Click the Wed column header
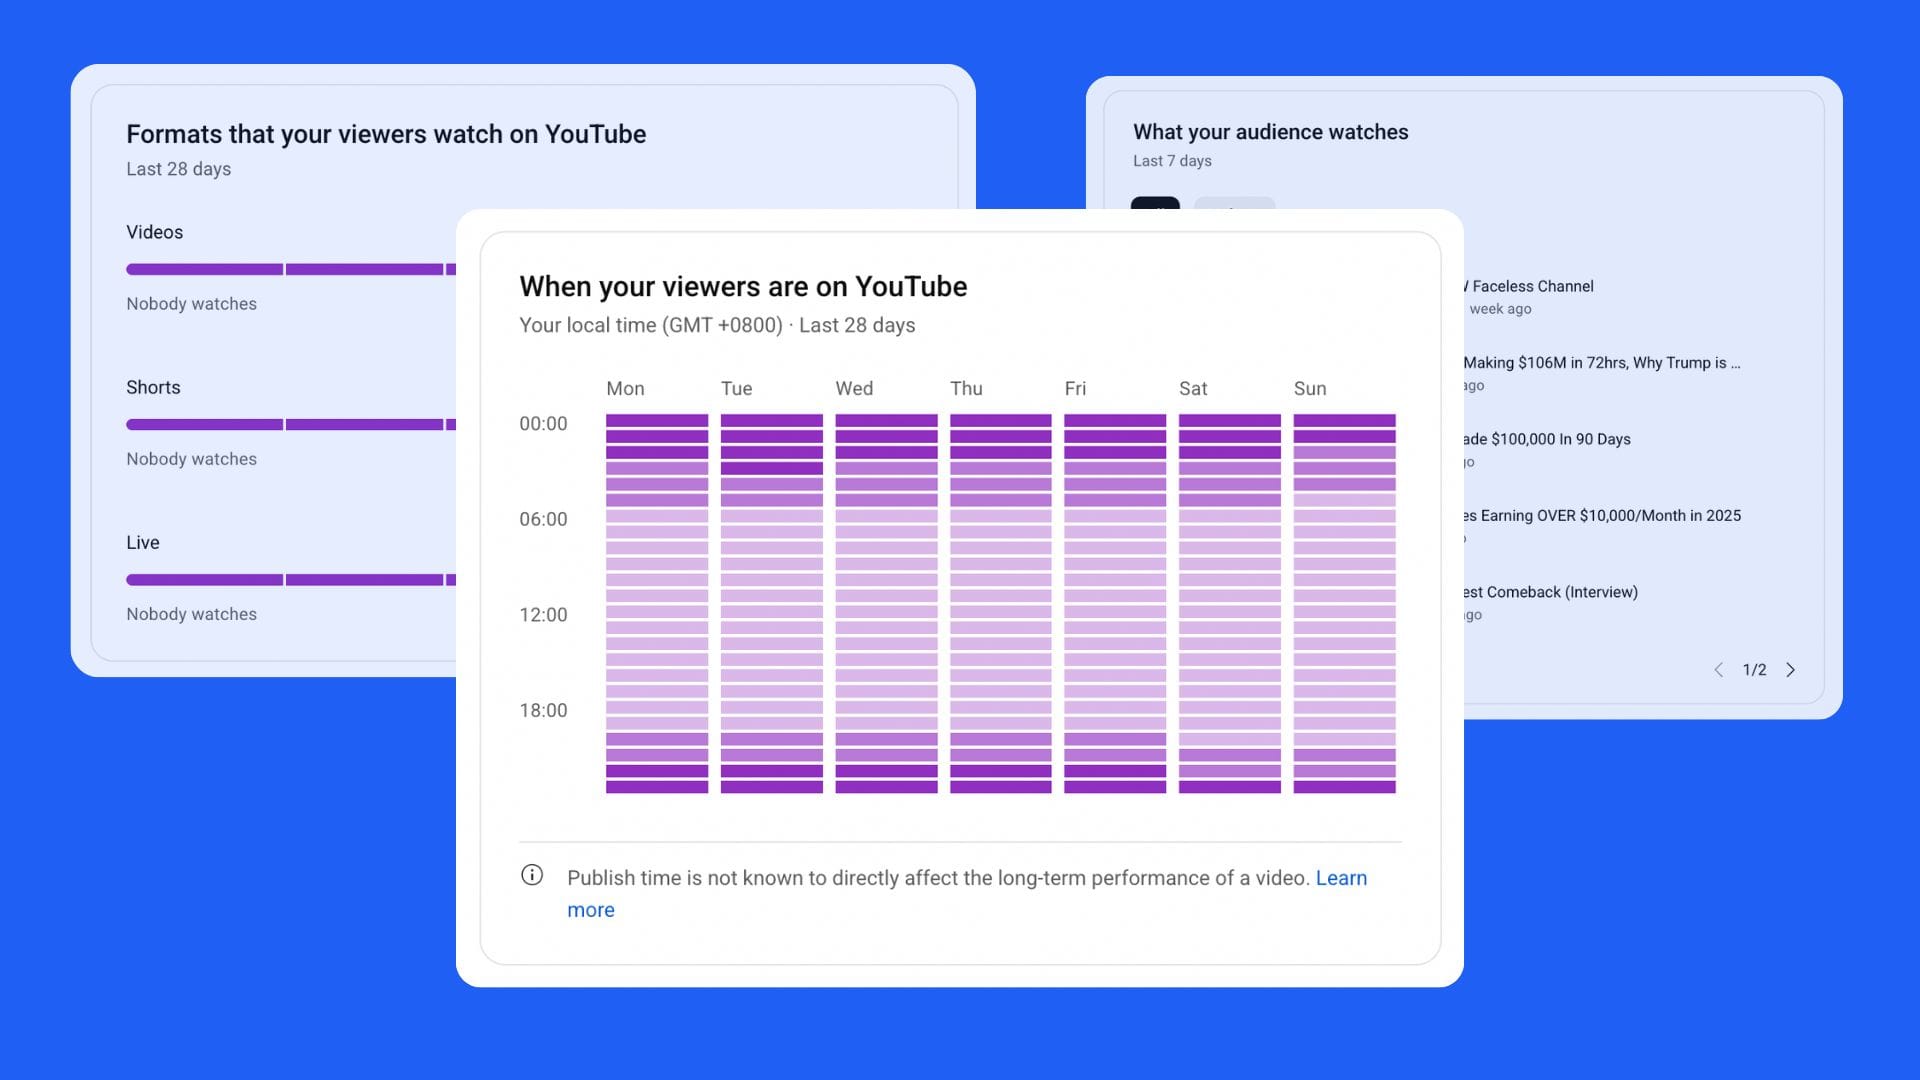1920x1080 pixels. [854, 388]
